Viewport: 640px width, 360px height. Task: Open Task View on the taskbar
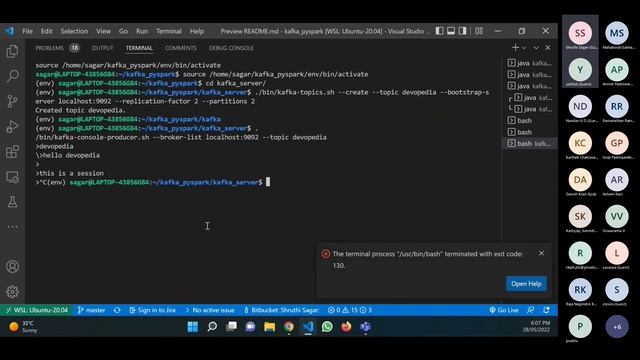point(231,327)
